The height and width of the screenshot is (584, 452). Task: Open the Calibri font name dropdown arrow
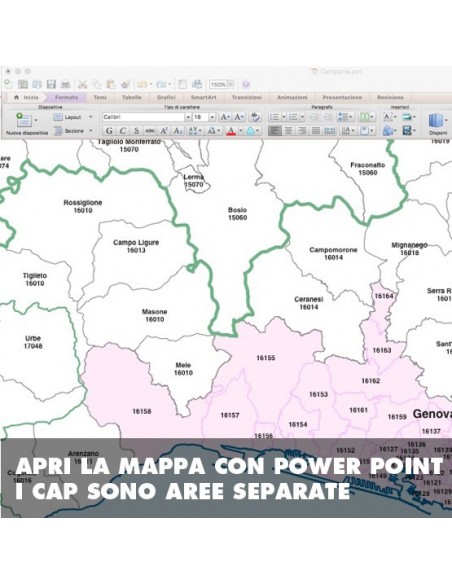(188, 117)
